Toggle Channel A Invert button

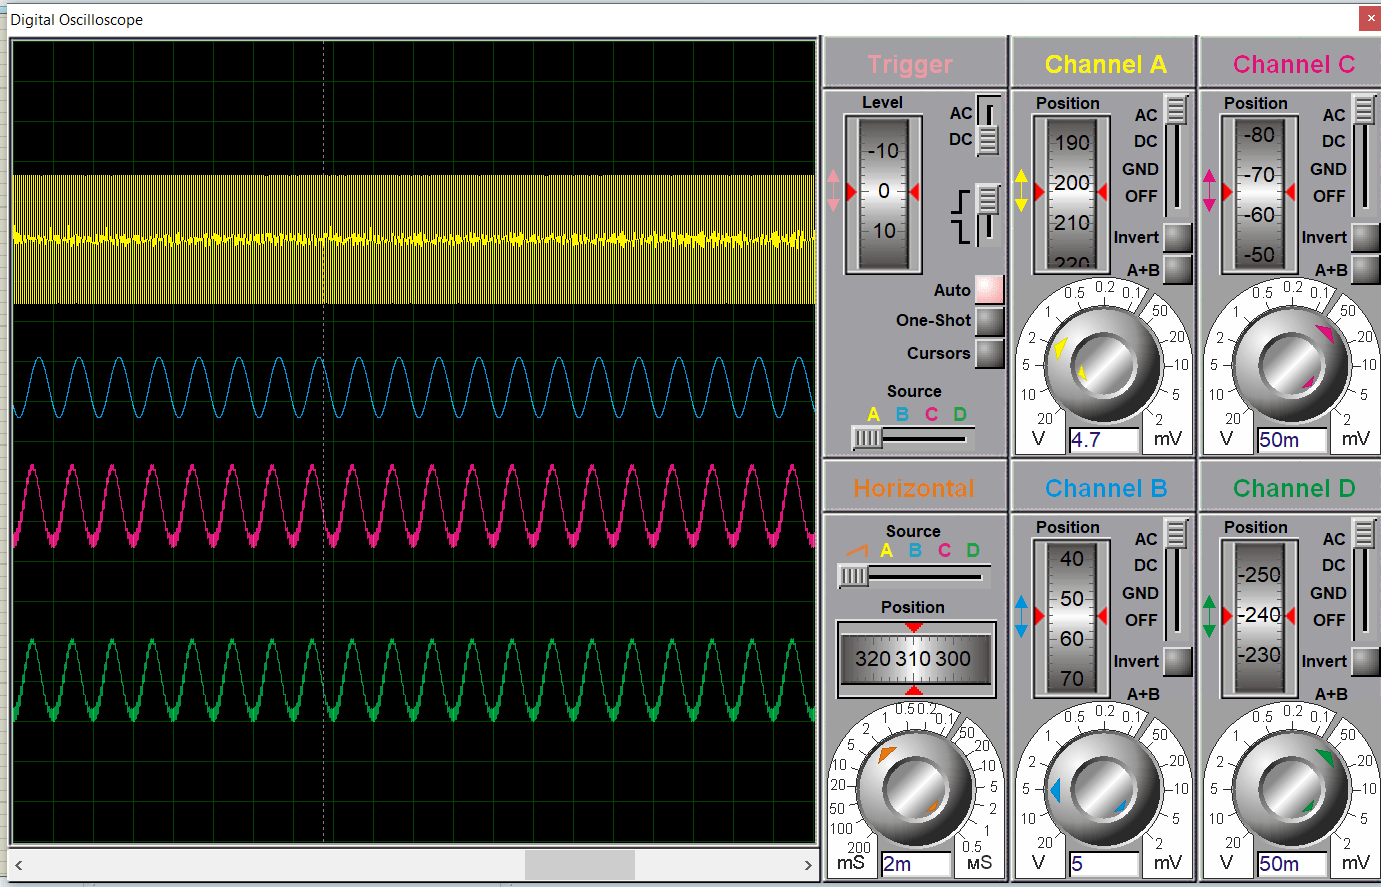click(1178, 237)
